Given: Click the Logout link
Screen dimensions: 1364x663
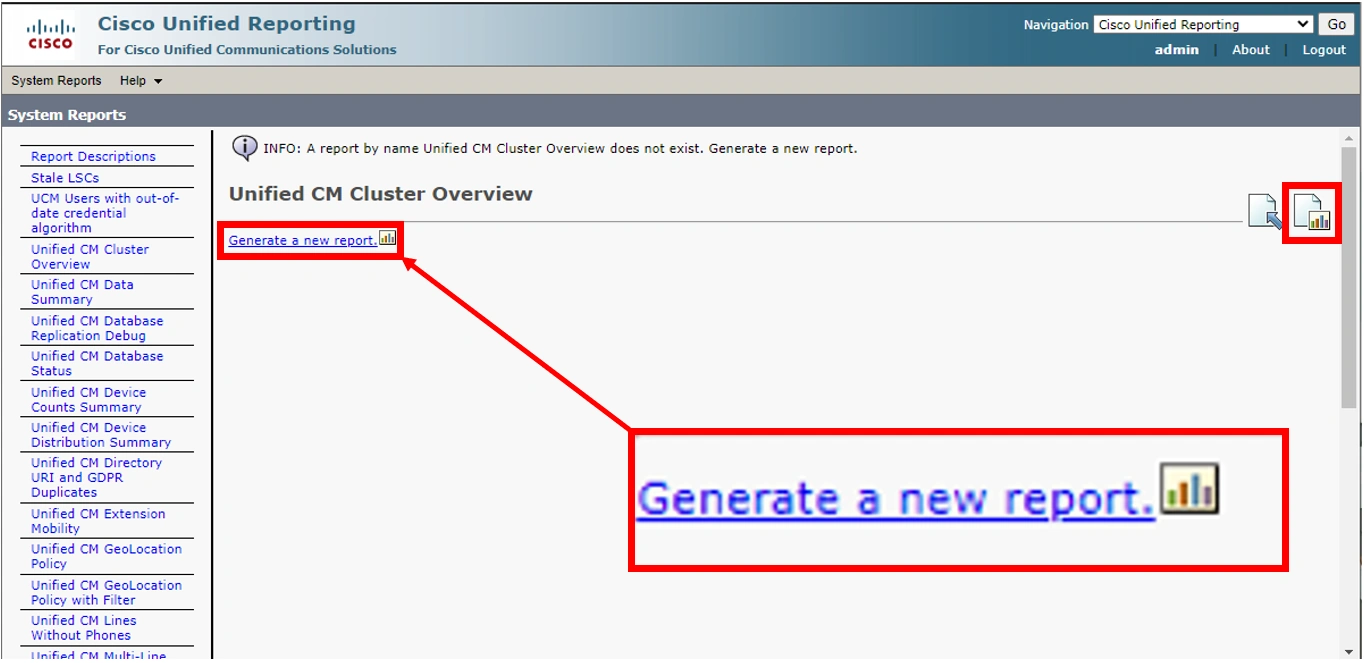Looking at the screenshot, I should tap(1324, 50).
